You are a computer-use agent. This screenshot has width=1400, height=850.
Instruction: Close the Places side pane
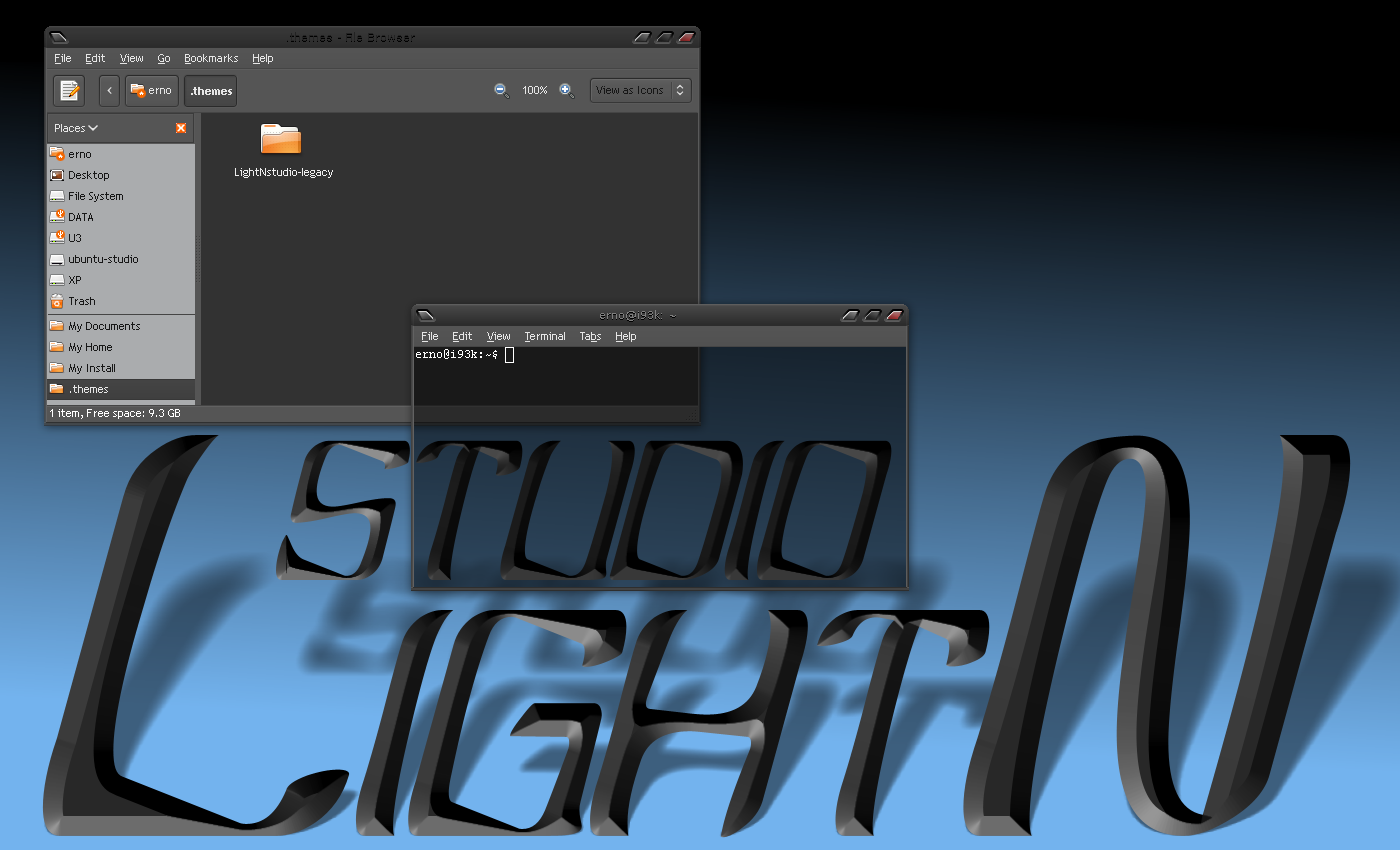(x=181, y=128)
